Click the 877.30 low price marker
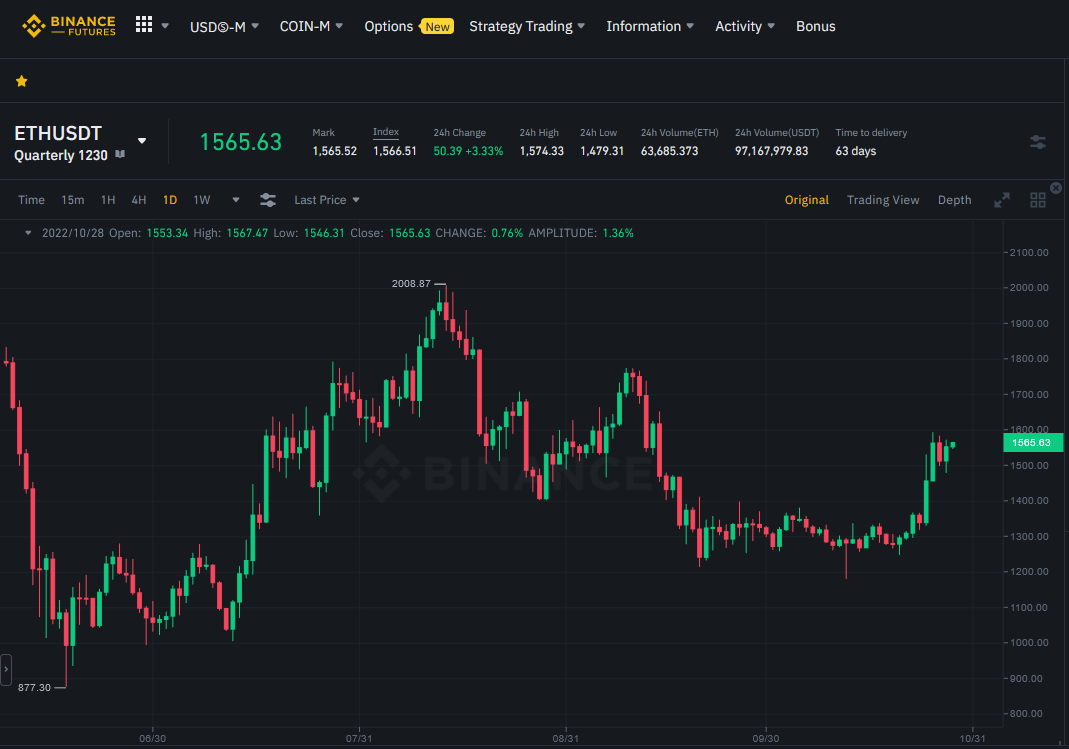The height and width of the screenshot is (749, 1069). [x=34, y=688]
